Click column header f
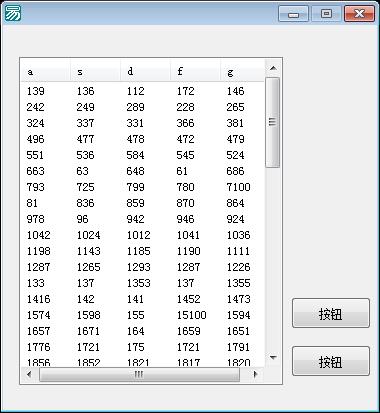This screenshot has height=413, width=380. (x=195, y=71)
